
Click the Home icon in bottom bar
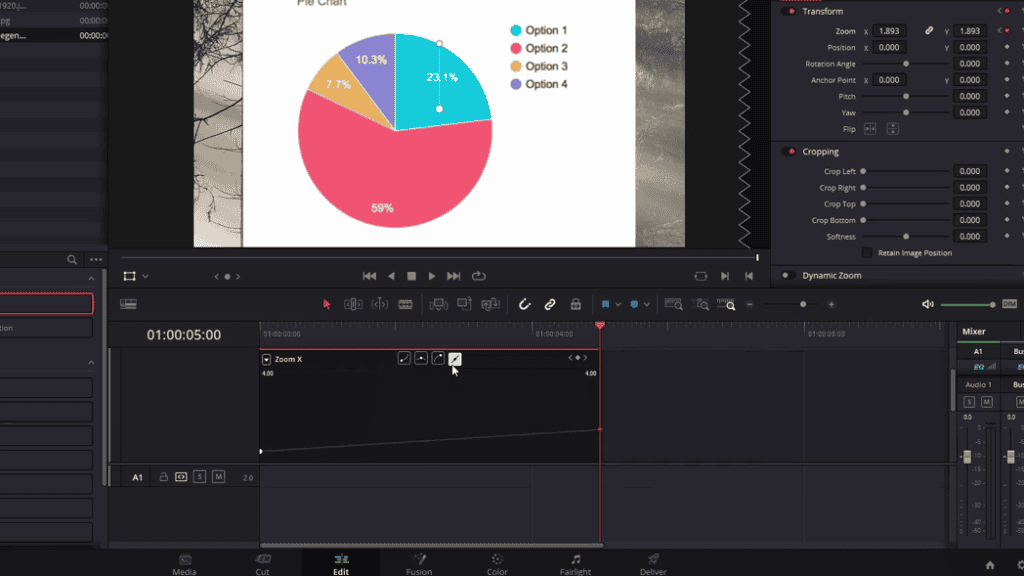(990, 565)
